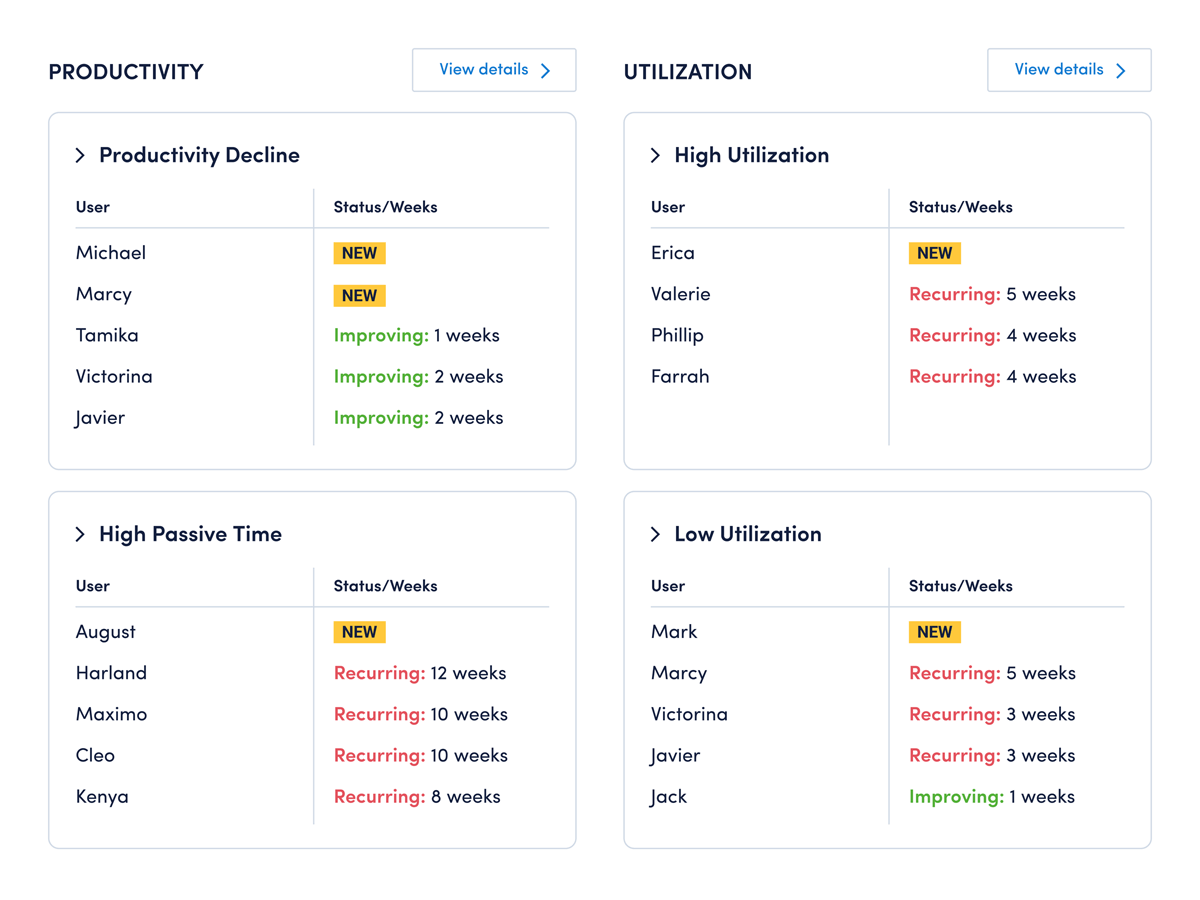
Task: Expand the Productivity Decline chevron
Action: pos(80,155)
